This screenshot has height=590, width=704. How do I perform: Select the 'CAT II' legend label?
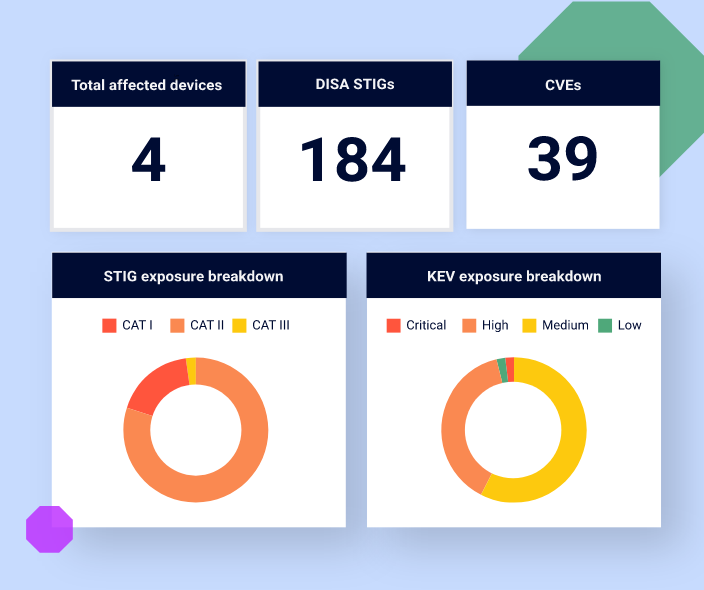tap(207, 325)
